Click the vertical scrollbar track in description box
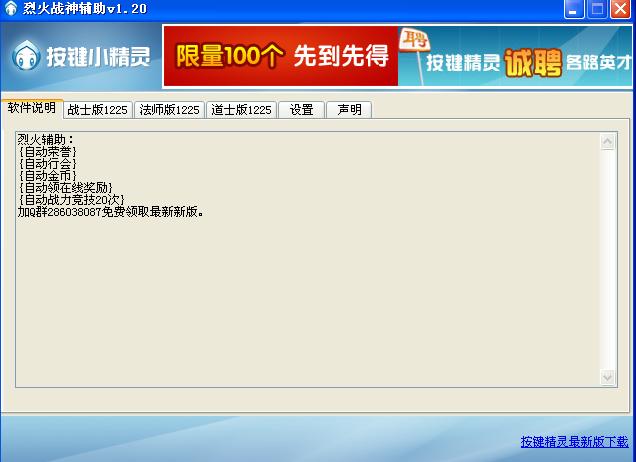 tap(608, 260)
